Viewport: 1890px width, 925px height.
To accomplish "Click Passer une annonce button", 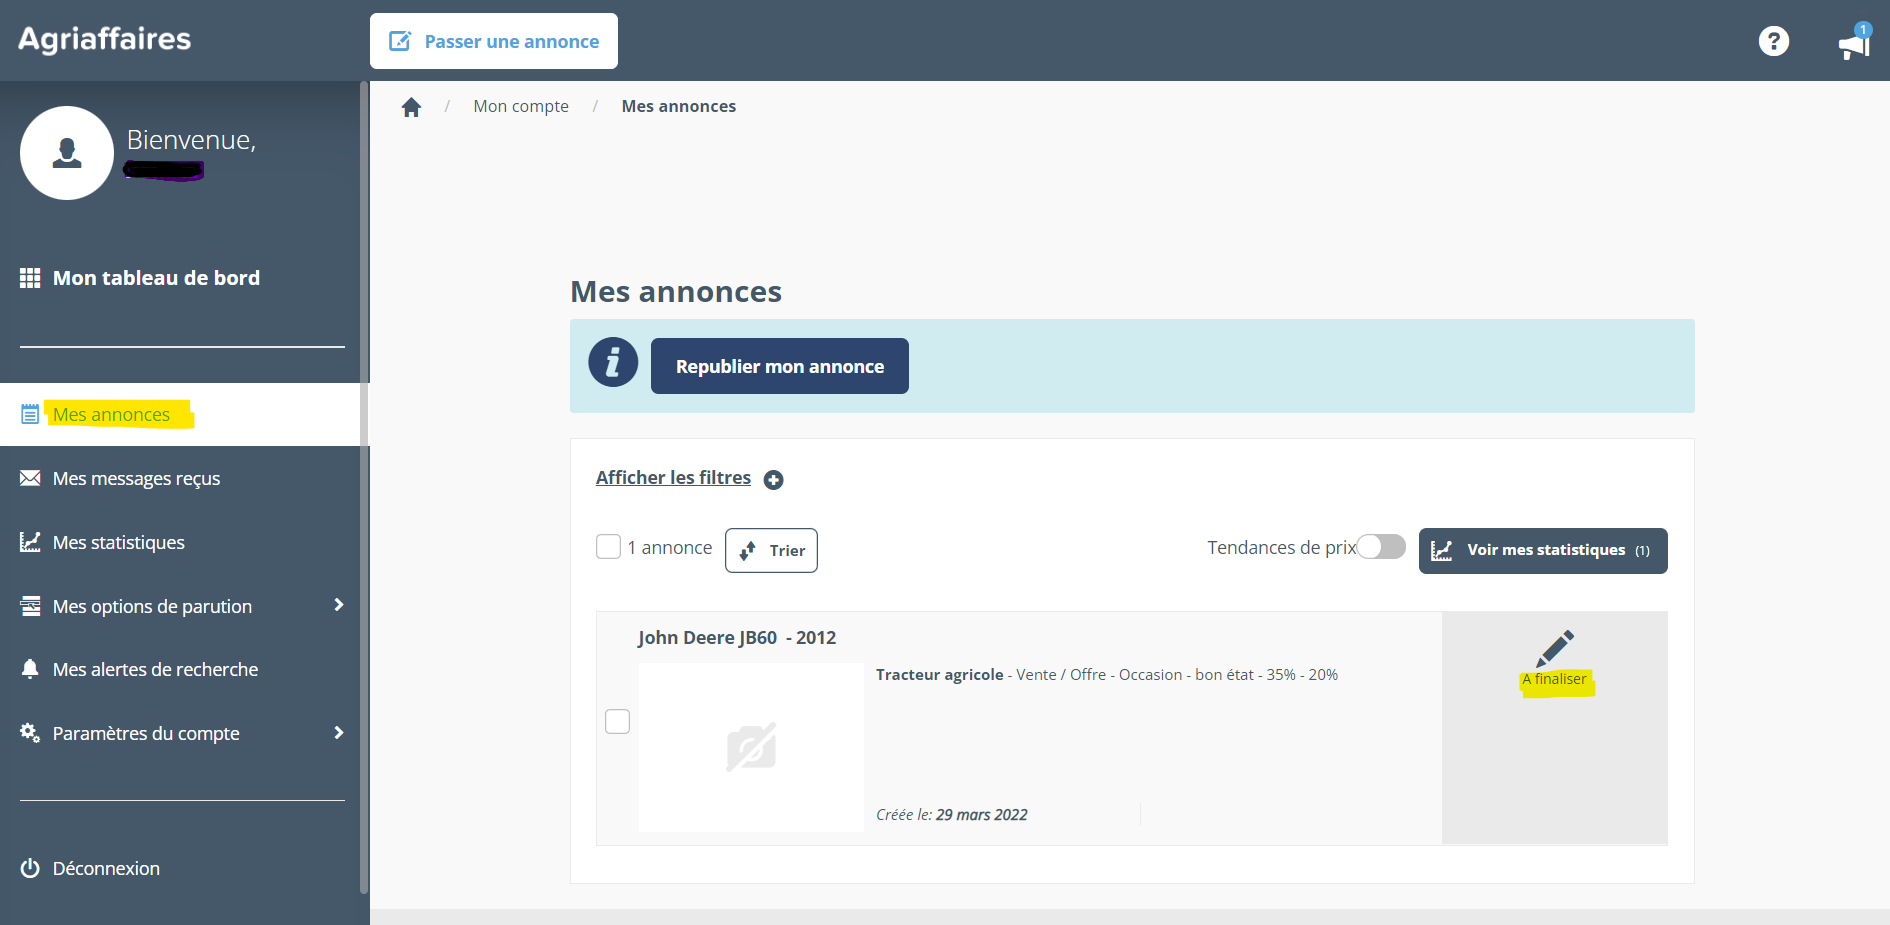I will coord(494,41).
